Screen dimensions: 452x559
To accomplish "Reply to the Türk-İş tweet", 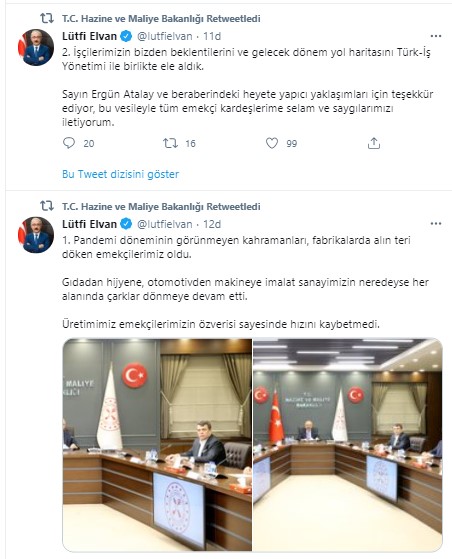I will coord(69,143).
